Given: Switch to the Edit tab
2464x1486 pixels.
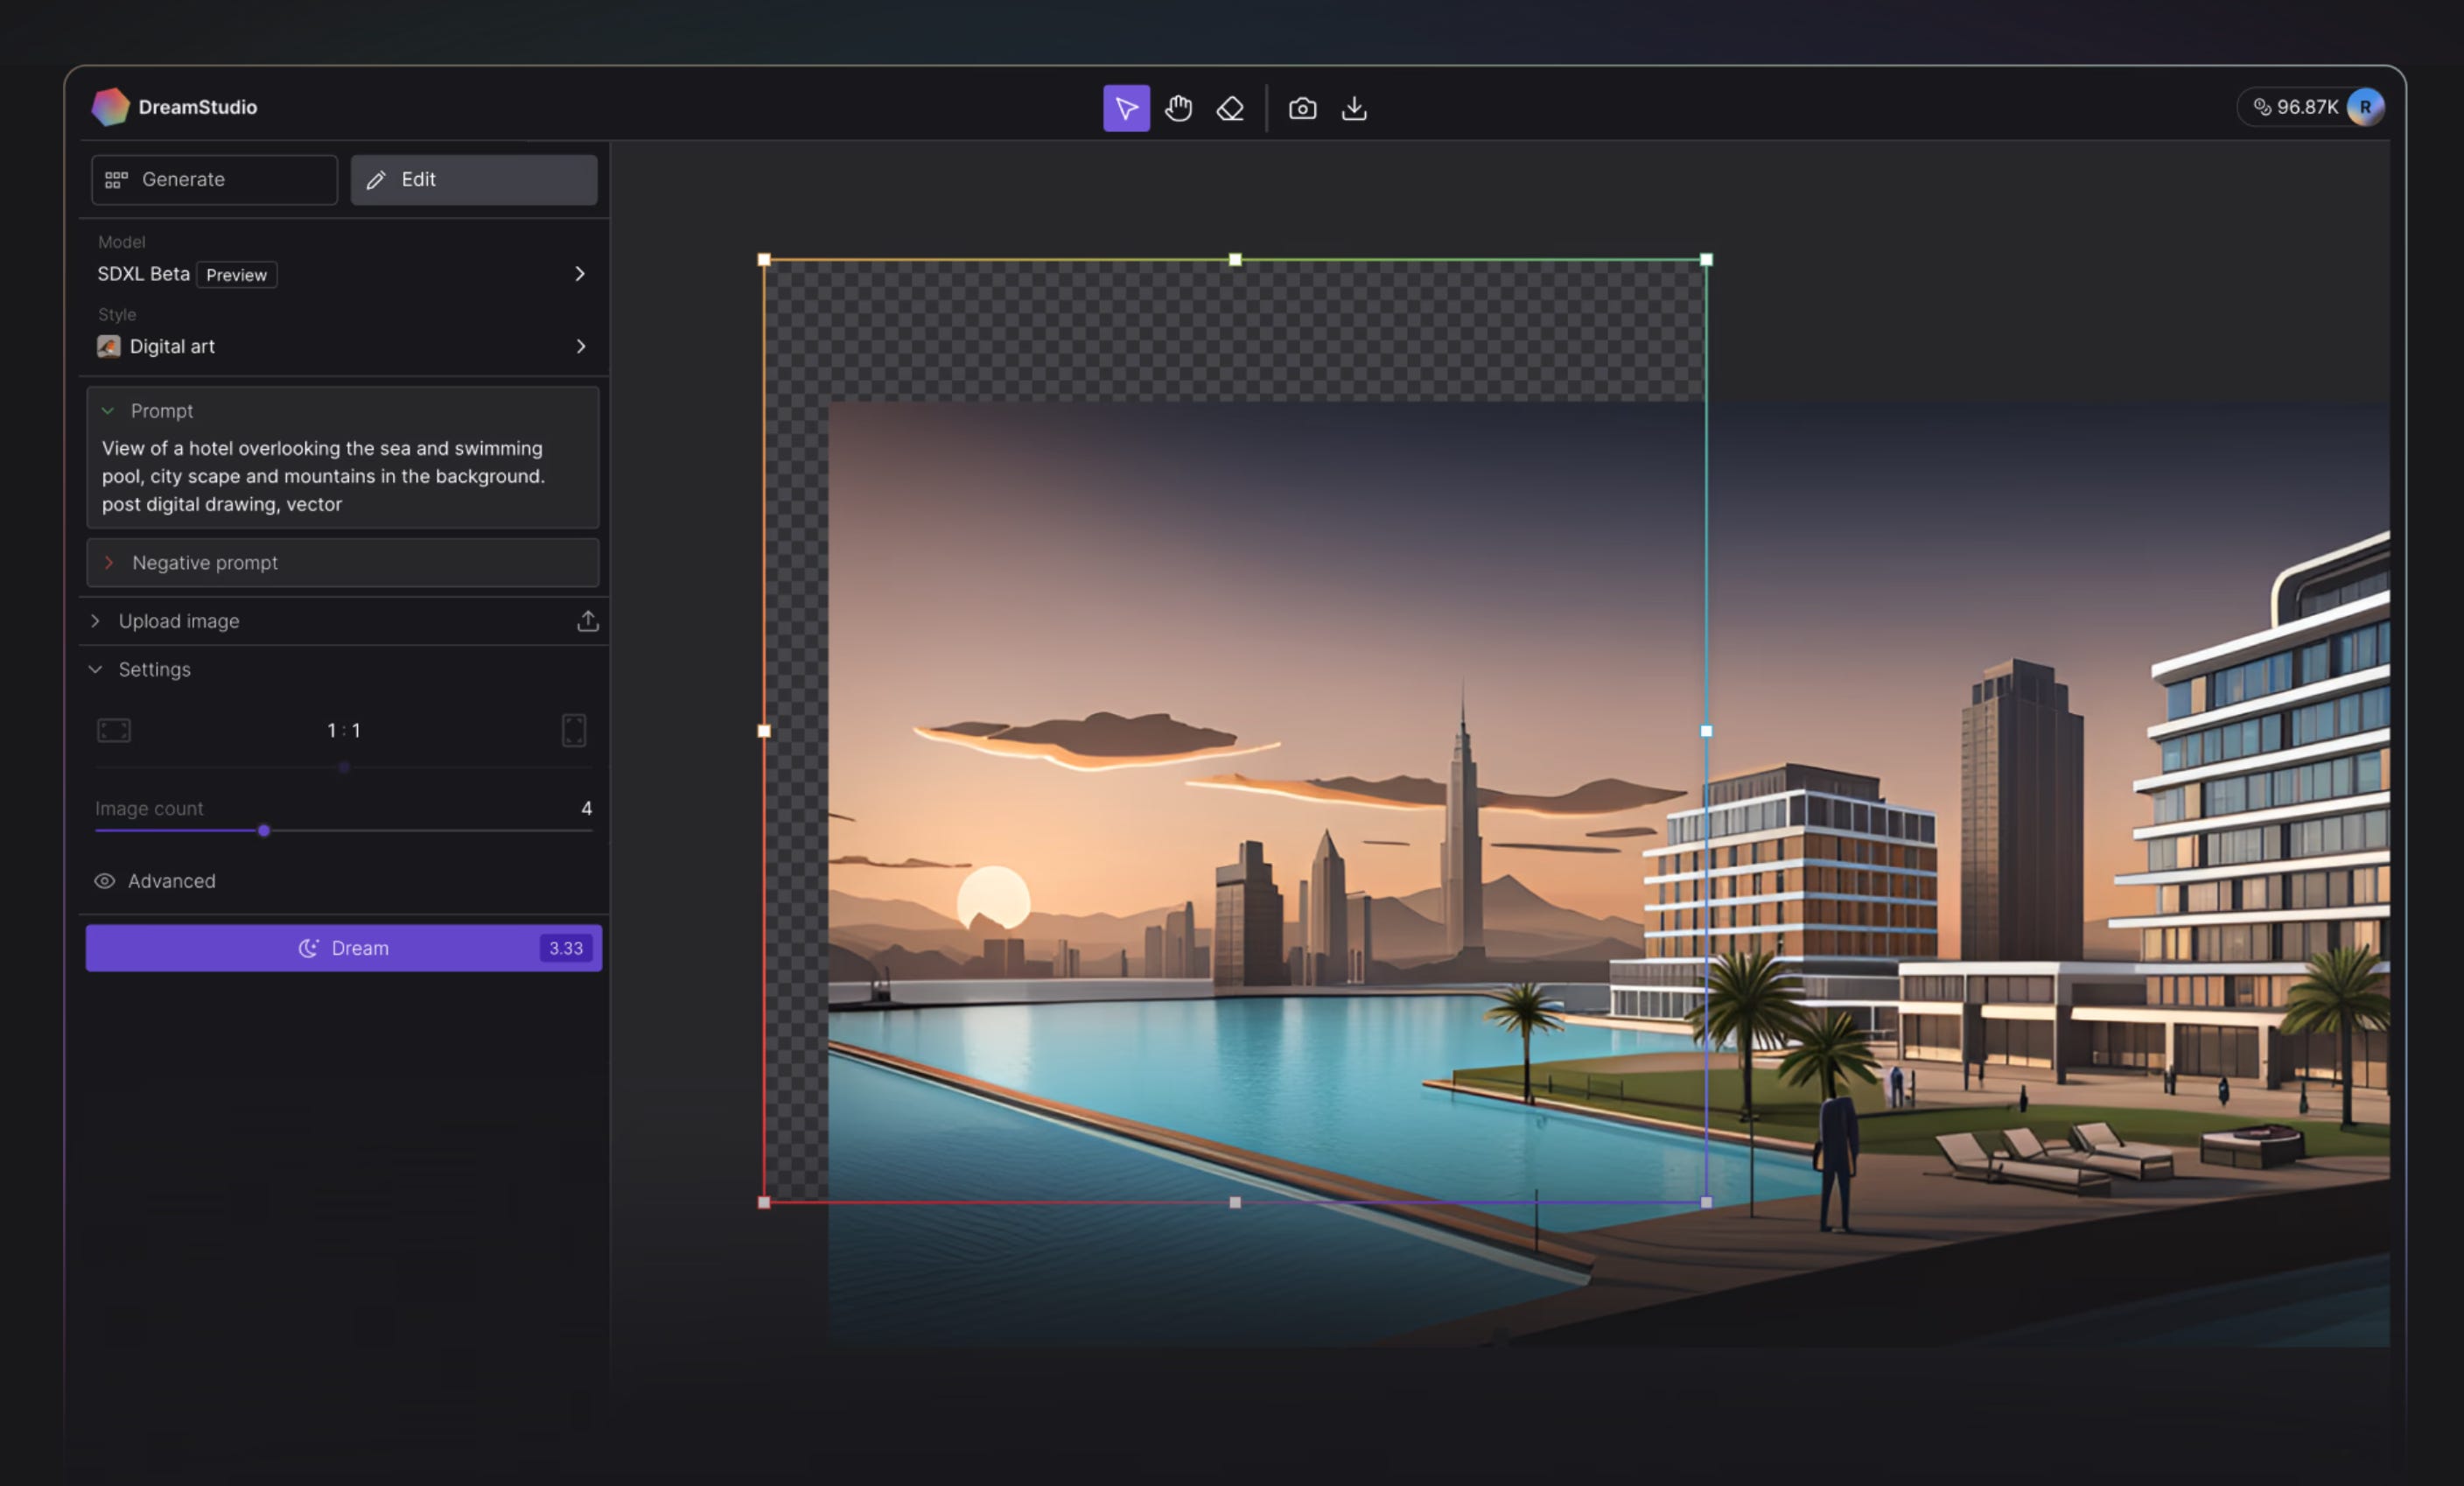Looking at the screenshot, I should (x=474, y=180).
